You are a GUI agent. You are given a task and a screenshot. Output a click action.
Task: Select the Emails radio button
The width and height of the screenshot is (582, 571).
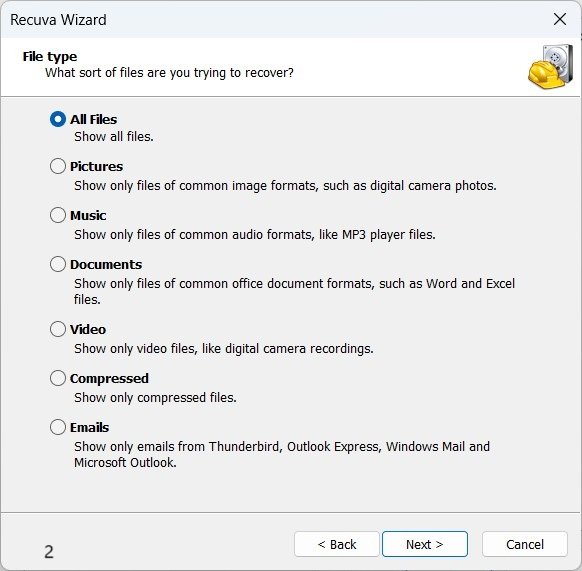58,427
